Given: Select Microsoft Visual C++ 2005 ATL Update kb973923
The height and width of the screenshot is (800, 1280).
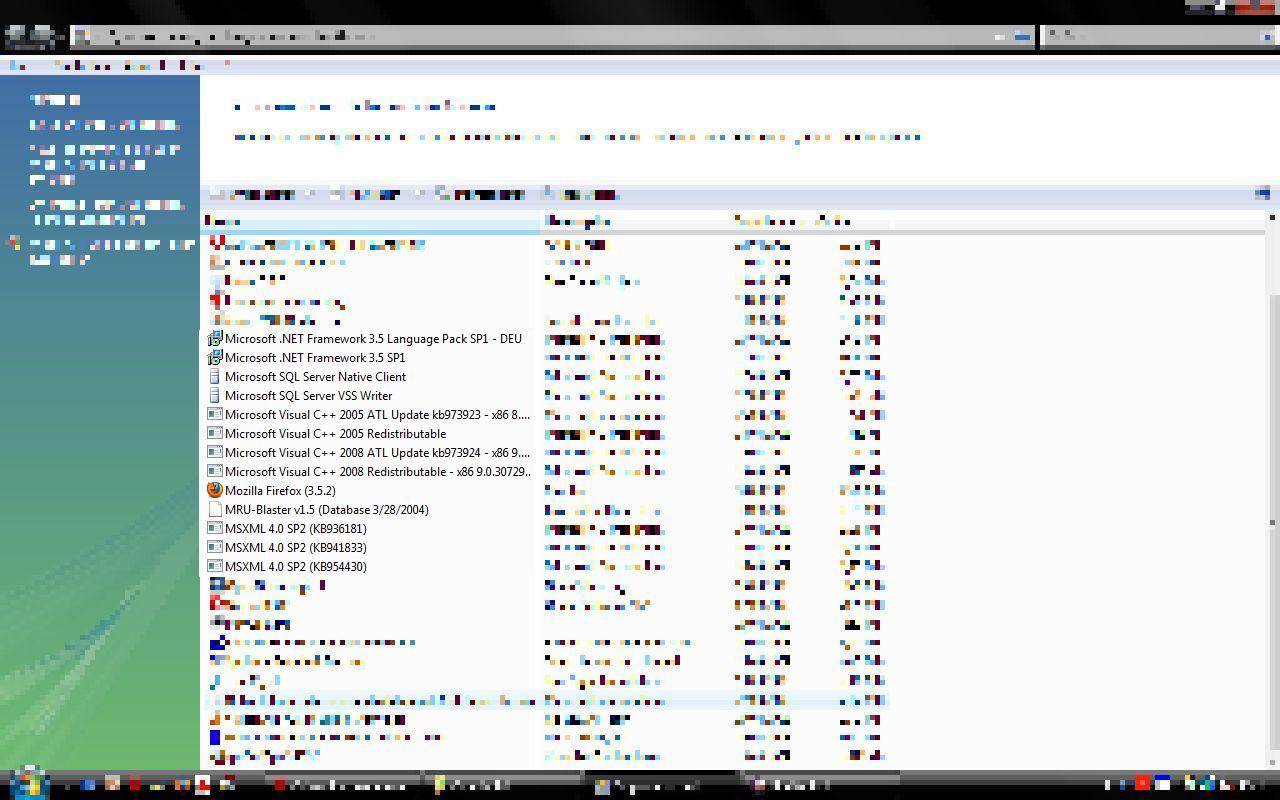Looking at the screenshot, I should (x=377, y=415).
